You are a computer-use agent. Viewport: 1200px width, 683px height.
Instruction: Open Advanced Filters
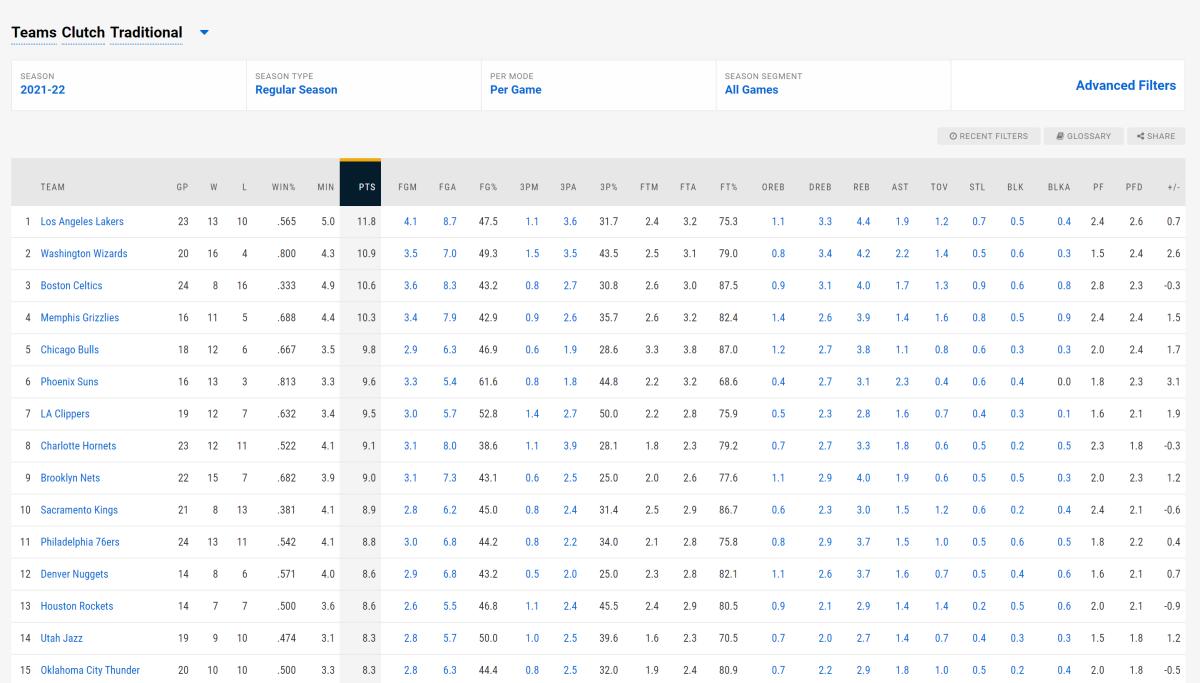1126,86
